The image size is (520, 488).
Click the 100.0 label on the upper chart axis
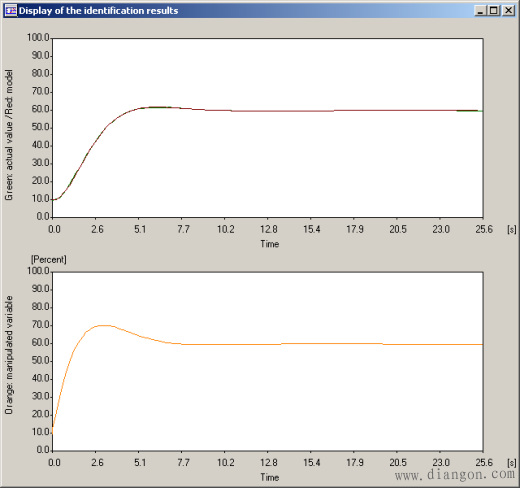pyautogui.click(x=38, y=37)
